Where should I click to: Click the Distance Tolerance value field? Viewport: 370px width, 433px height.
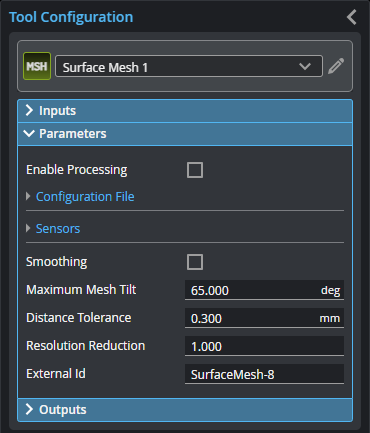tap(264, 318)
